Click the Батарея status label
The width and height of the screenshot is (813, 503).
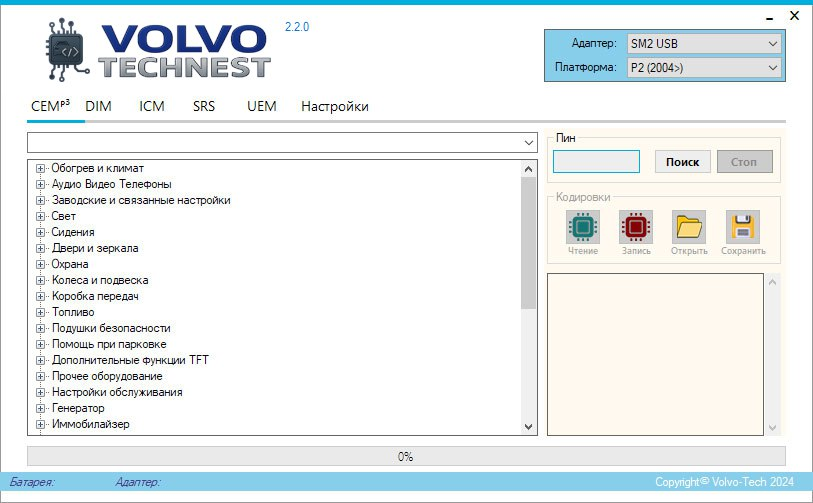pyautogui.click(x=32, y=482)
